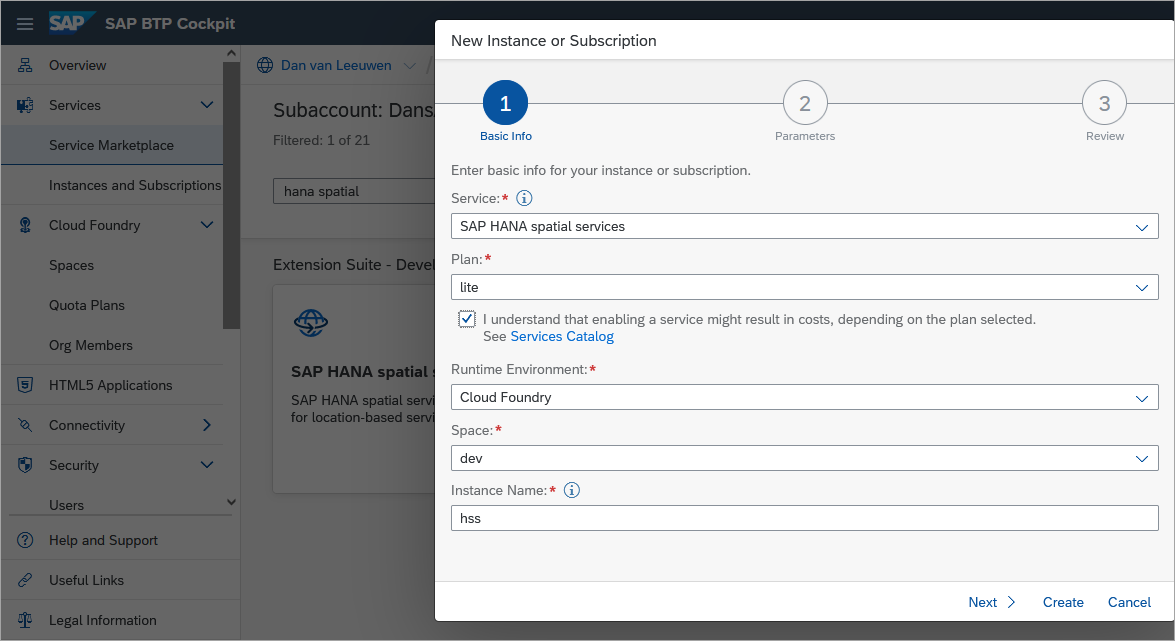This screenshot has height=641, width=1175.
Task: Click the Instance Name info icon
Action: coord(572,490)
